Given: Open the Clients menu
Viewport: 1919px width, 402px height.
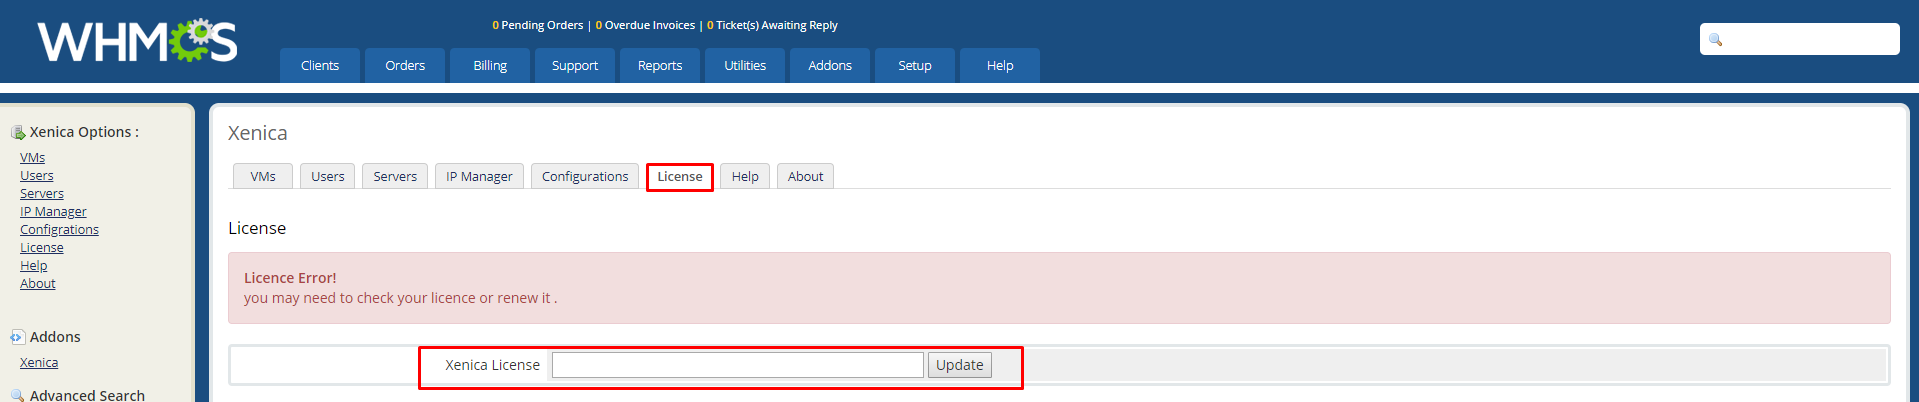Looking at the screenshot, I should [x=320, y=65].
